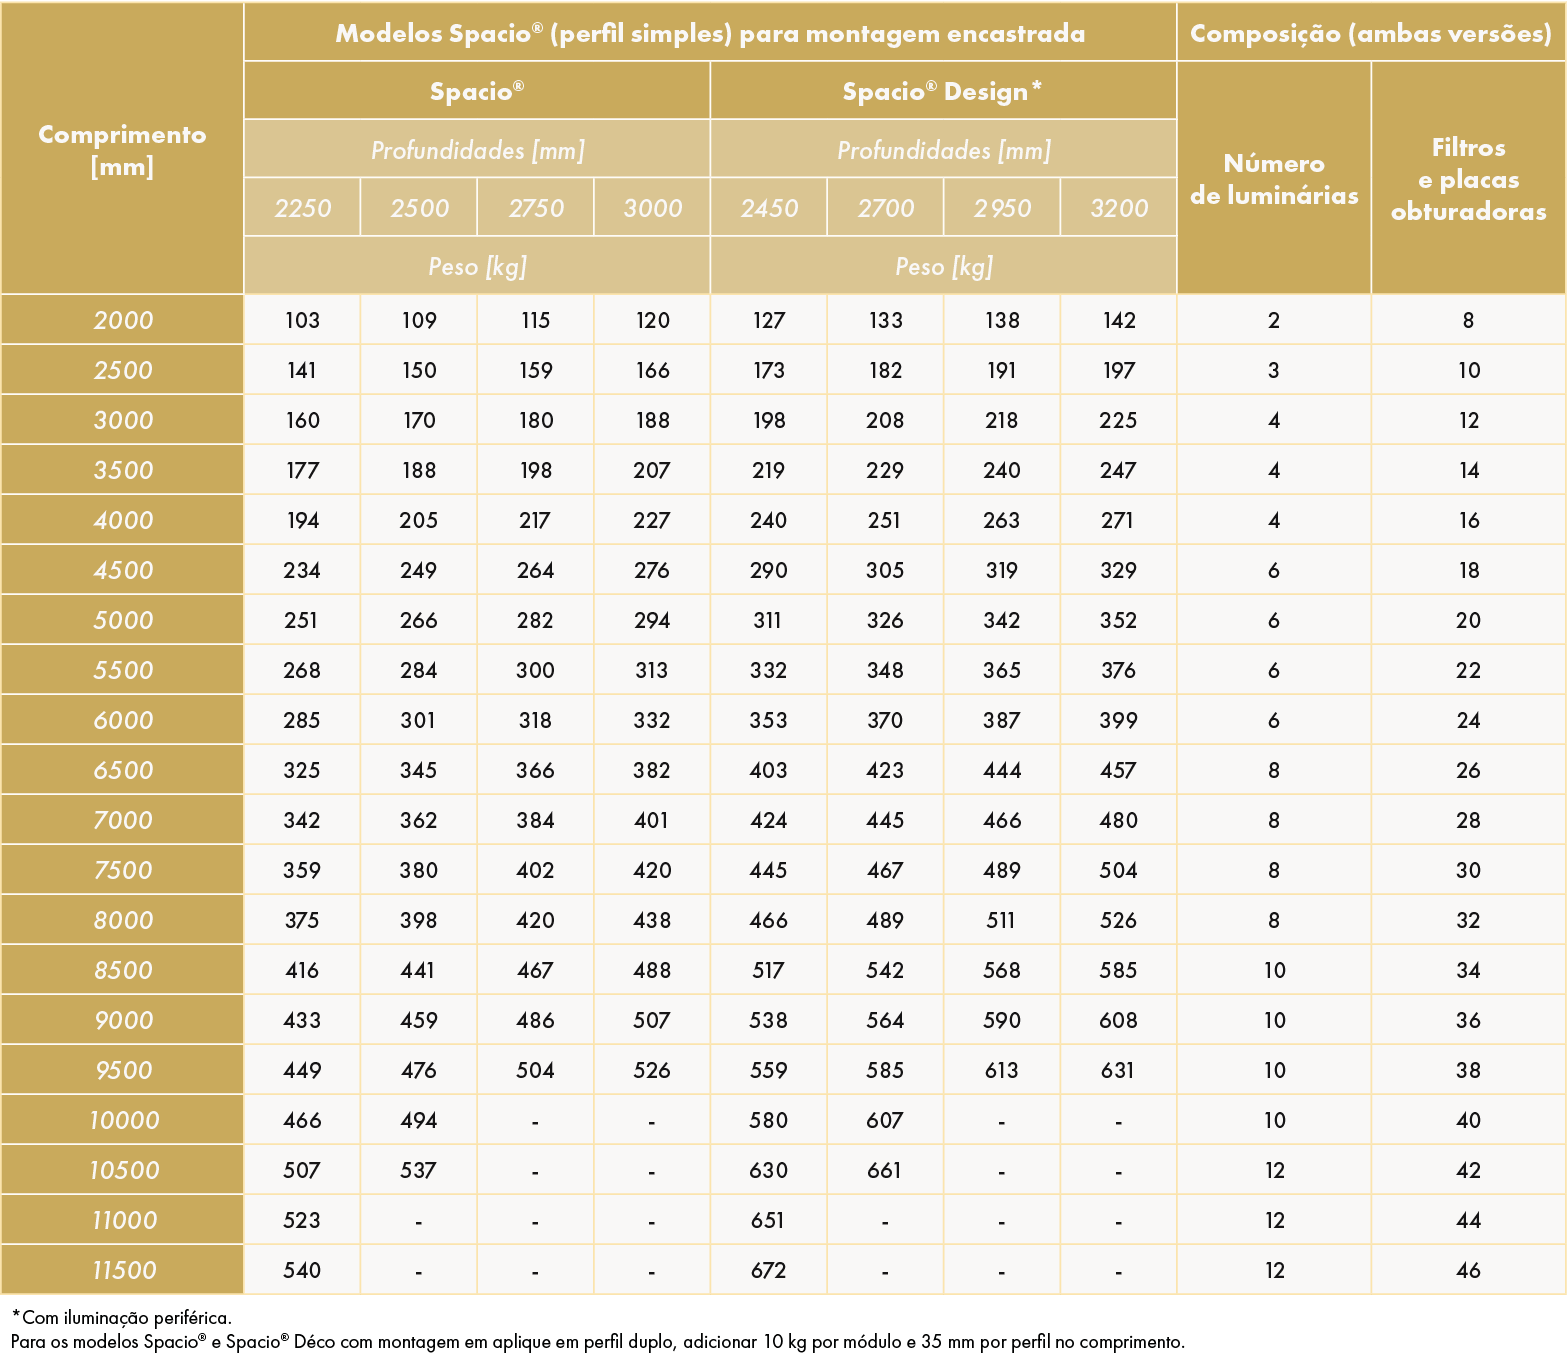
Task: Click the 2000 length row label
Action: pyautogui.click(x=122, y=320)
